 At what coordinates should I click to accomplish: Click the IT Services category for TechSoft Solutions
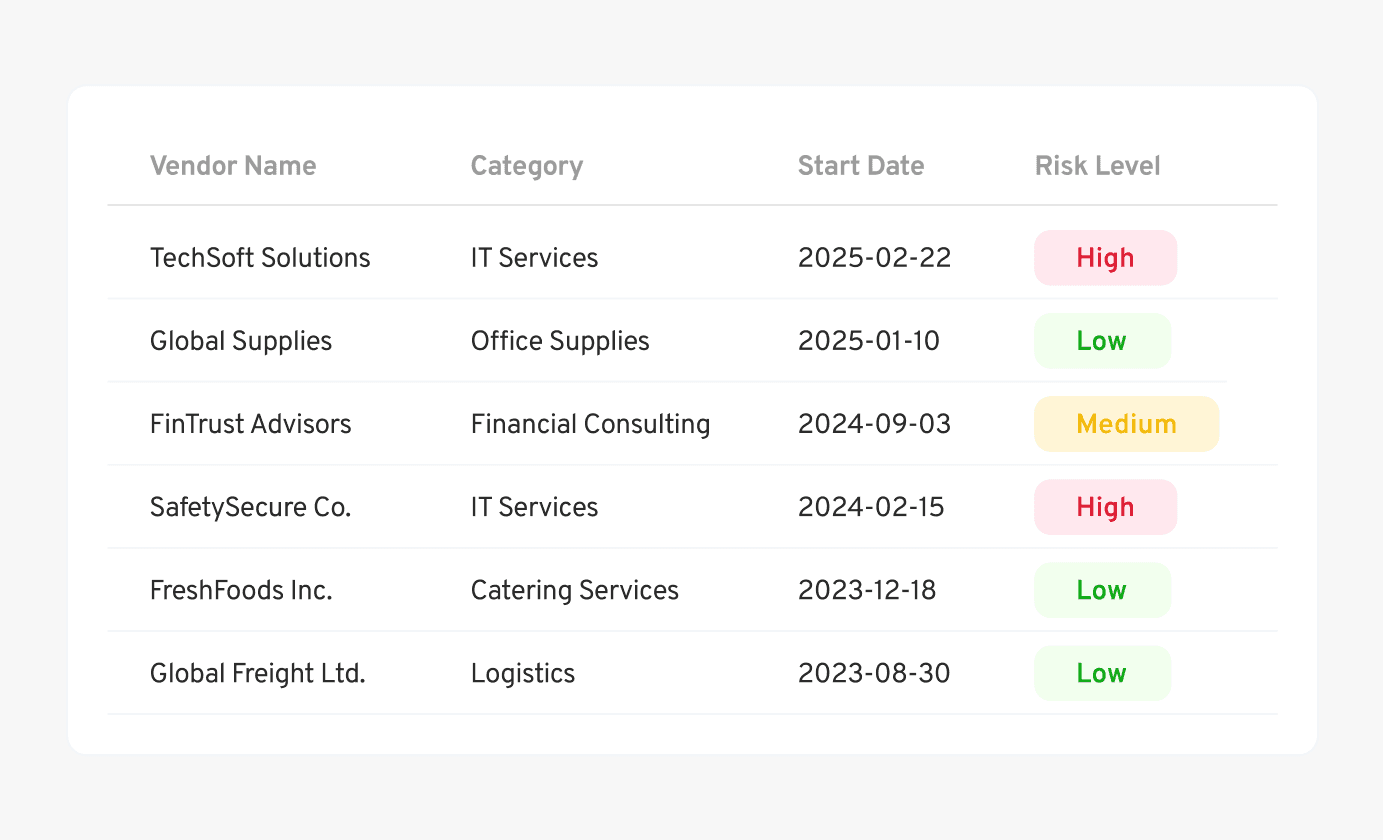(534, 257)
